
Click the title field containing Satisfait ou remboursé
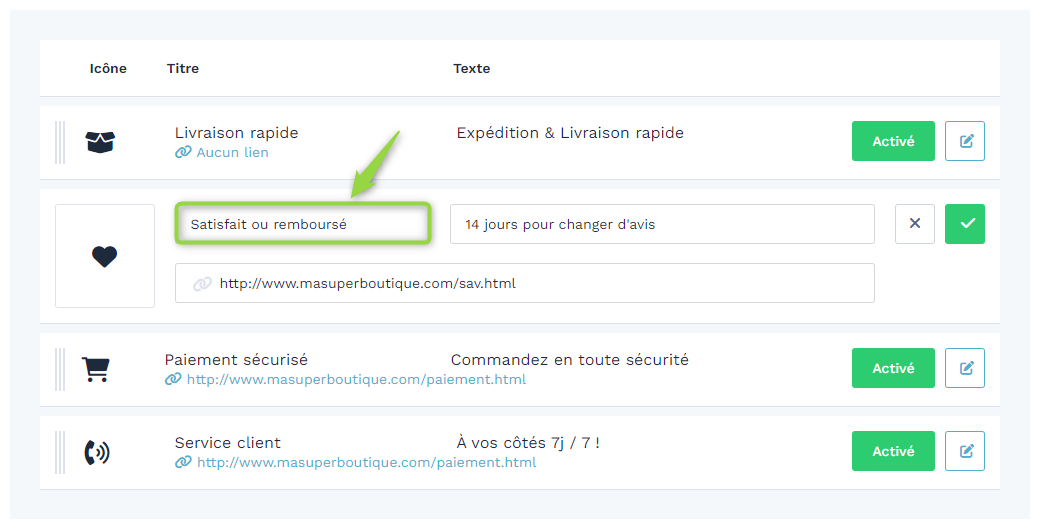tap(303, 224)
